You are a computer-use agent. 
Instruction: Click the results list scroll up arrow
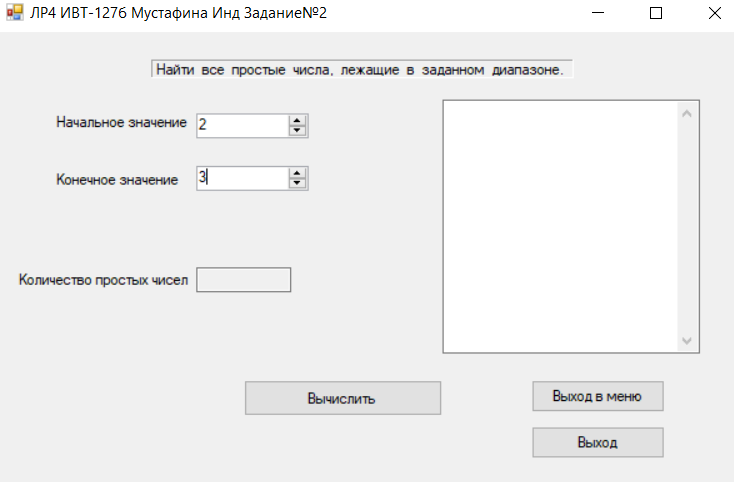tap(687, 114)
